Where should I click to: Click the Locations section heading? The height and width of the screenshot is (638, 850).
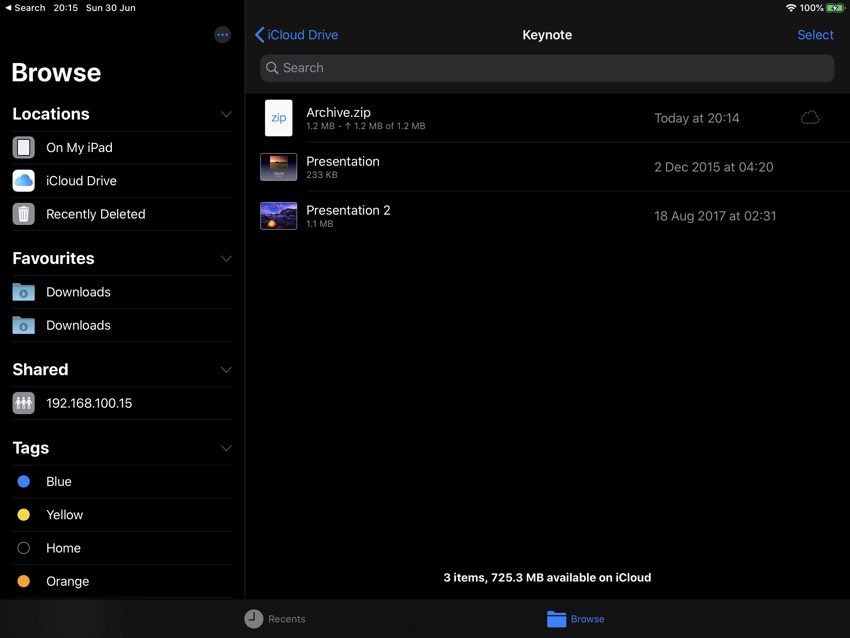51,114
